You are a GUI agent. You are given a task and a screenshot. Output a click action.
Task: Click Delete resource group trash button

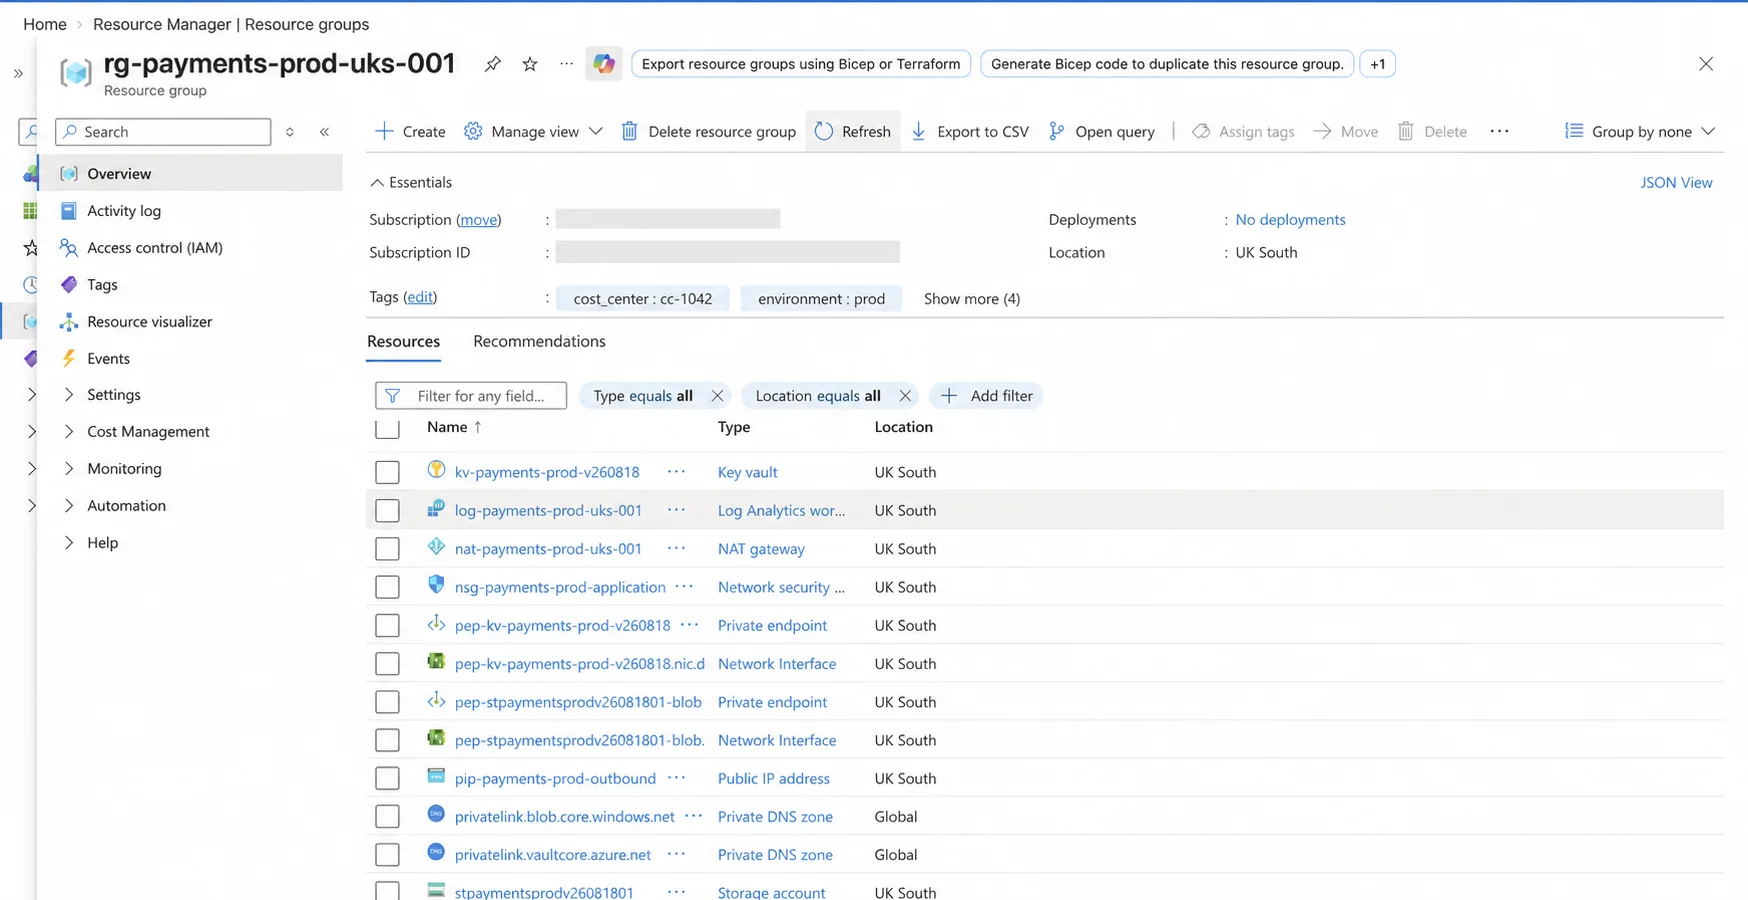click(709, 132)
